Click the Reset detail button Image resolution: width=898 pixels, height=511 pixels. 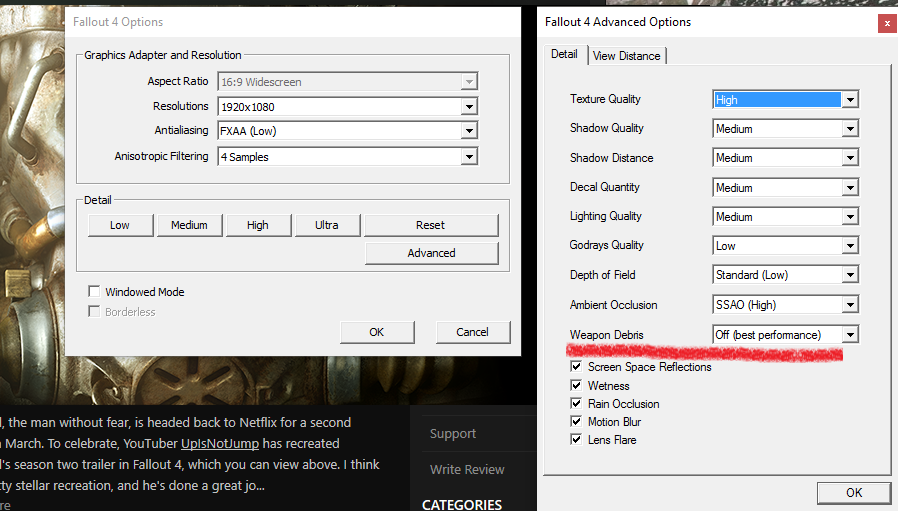[x=431, y=225]
